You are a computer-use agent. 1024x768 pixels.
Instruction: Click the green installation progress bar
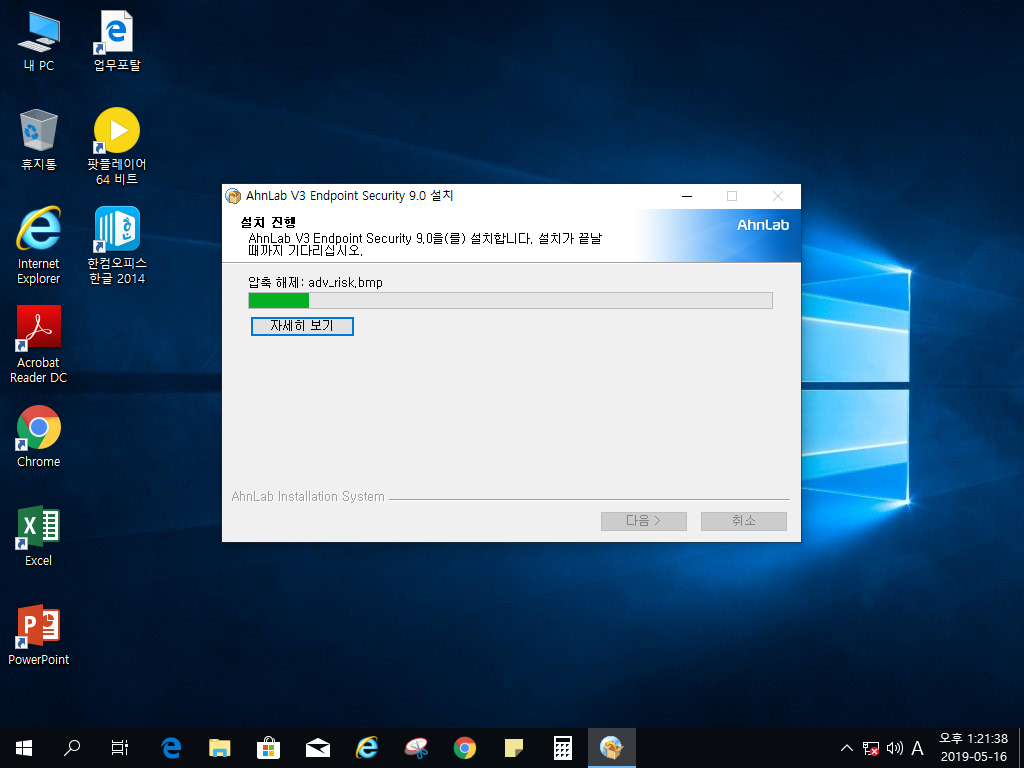coord(510,300)
